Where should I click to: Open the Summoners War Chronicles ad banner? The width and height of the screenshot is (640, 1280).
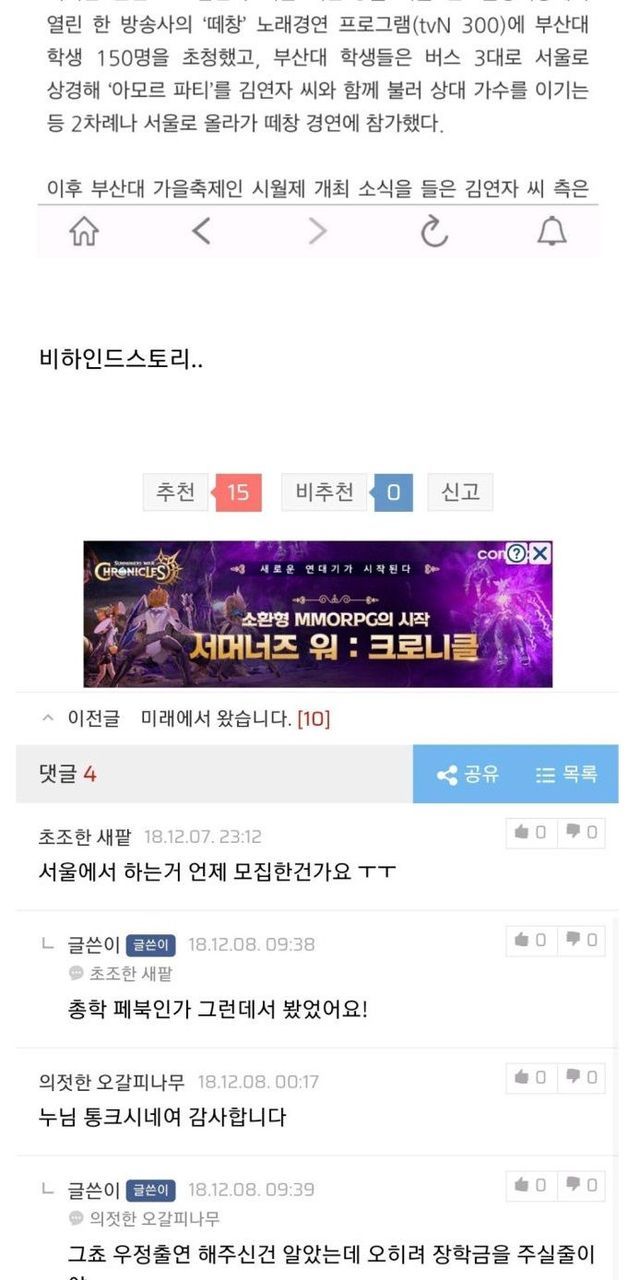pyautogui.click(x=318, y=614)
